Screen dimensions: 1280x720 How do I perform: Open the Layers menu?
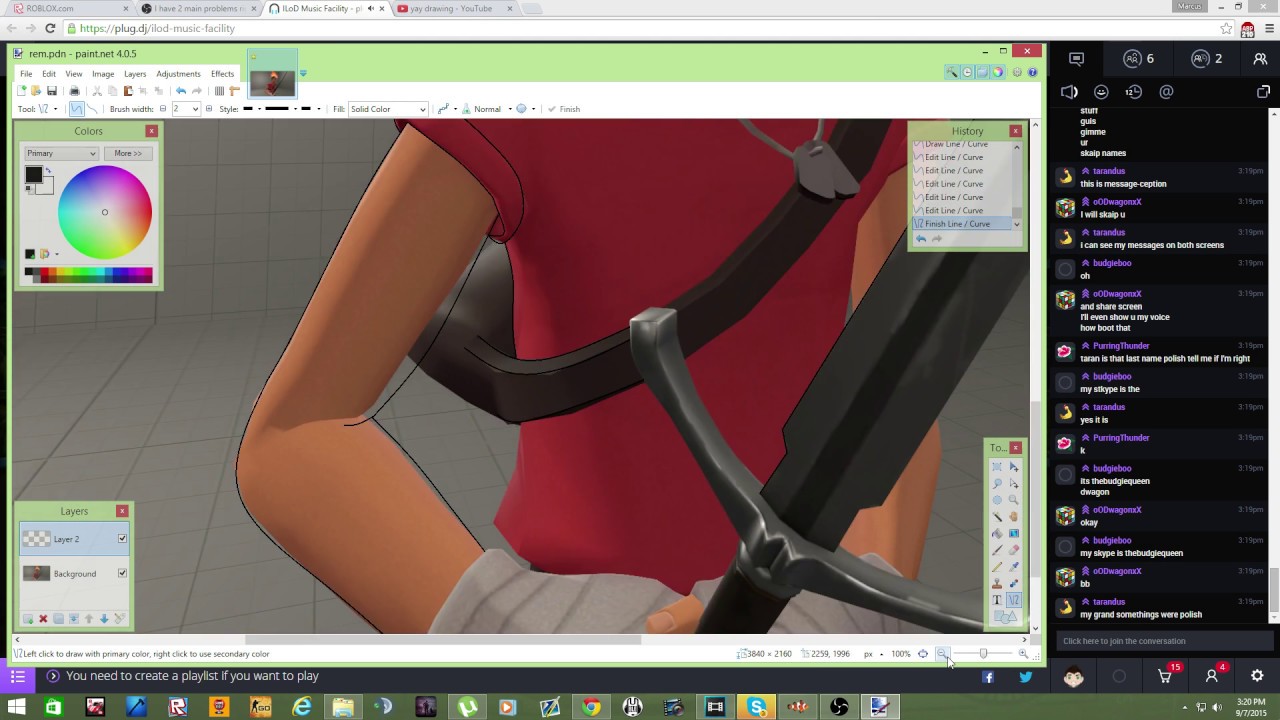135,74
